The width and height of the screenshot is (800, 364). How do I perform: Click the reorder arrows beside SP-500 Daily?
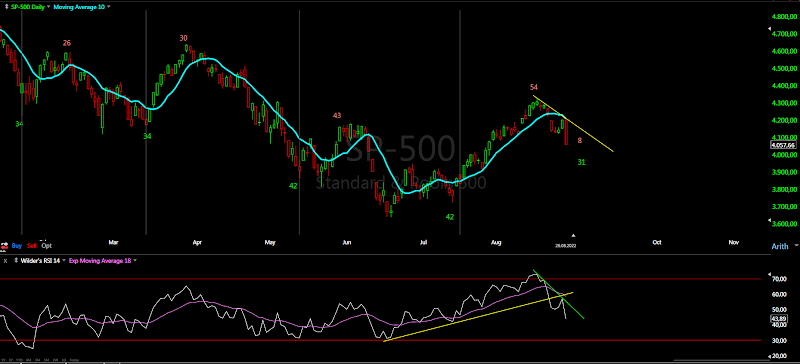pos(6,7)
